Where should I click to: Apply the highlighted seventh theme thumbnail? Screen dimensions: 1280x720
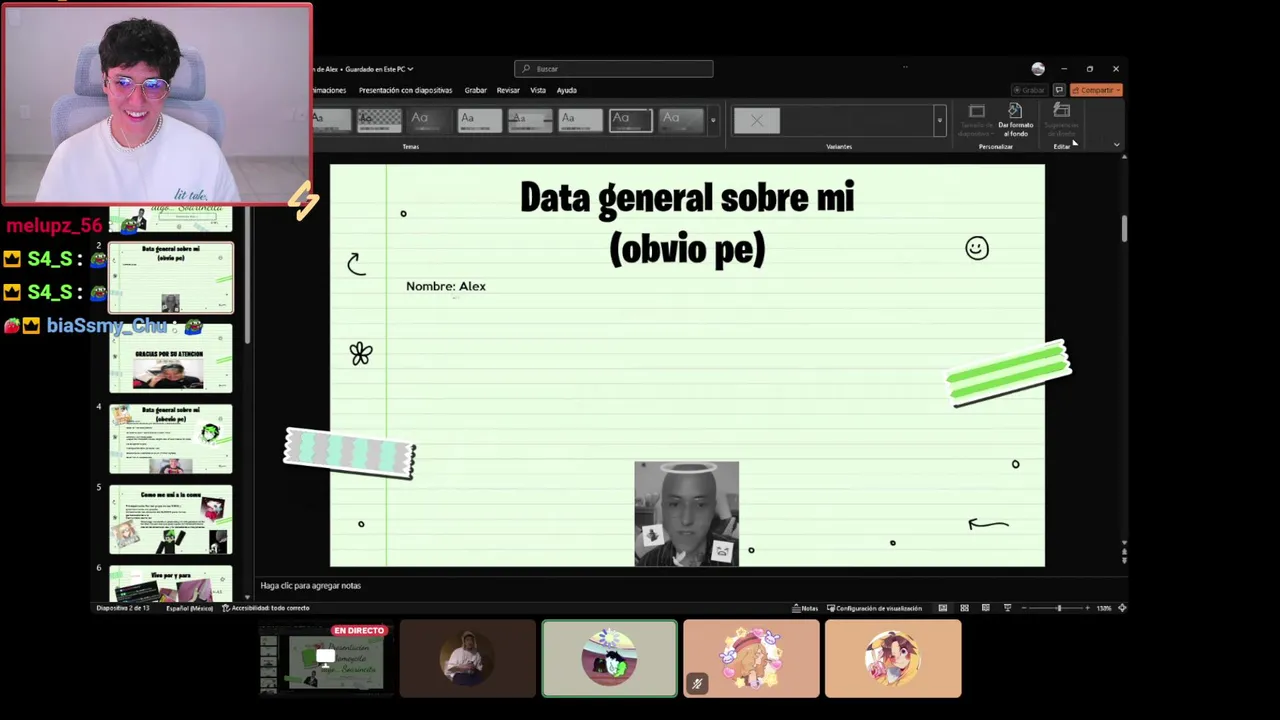(631, 120)
